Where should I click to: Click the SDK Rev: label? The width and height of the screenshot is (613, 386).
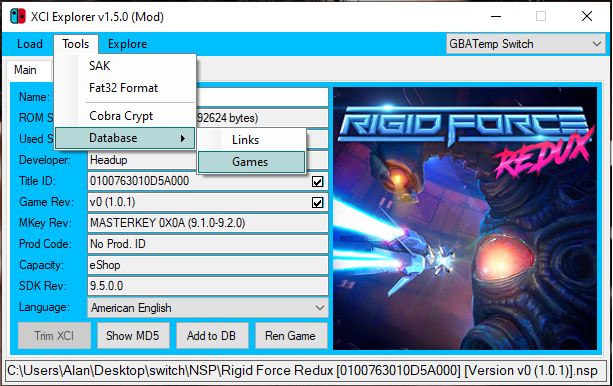(x=43, y=286)
